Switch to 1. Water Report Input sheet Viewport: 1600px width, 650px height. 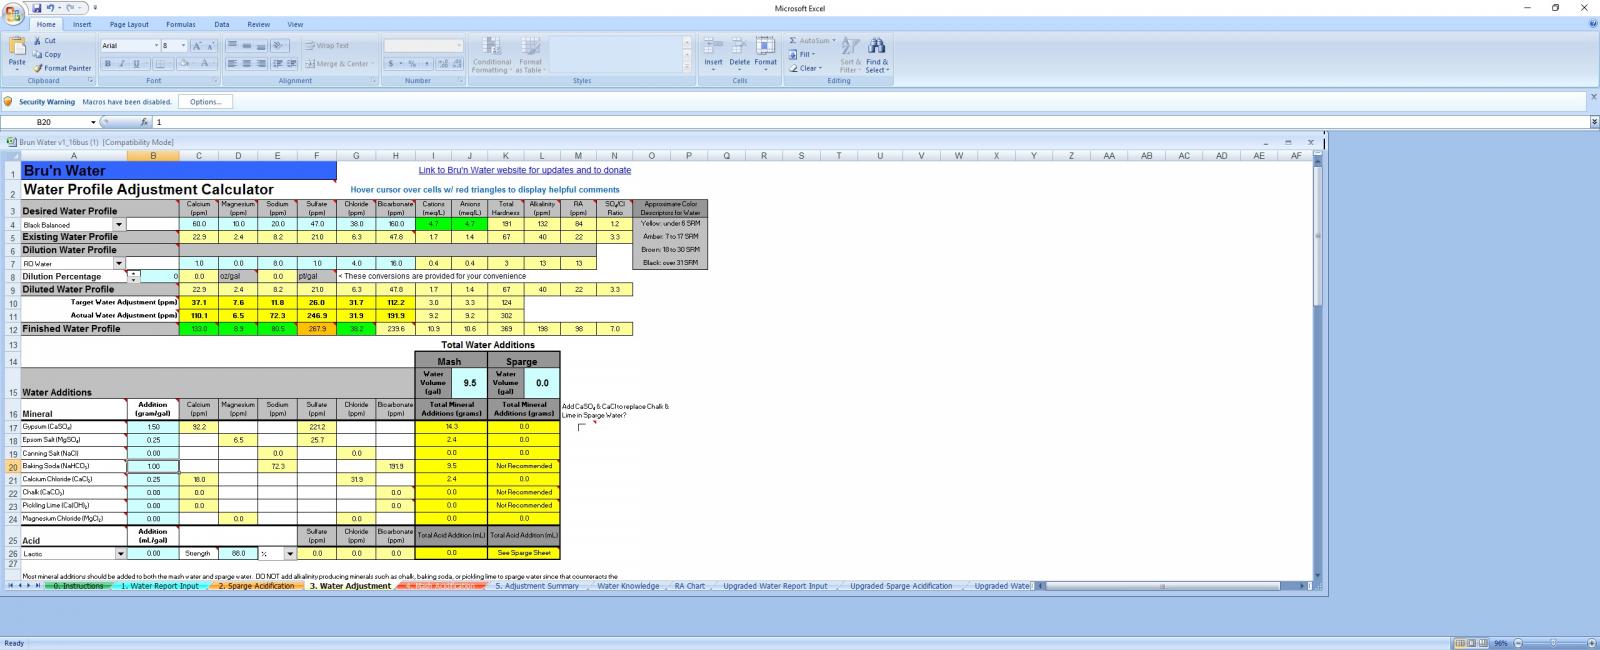click(160, 586)
